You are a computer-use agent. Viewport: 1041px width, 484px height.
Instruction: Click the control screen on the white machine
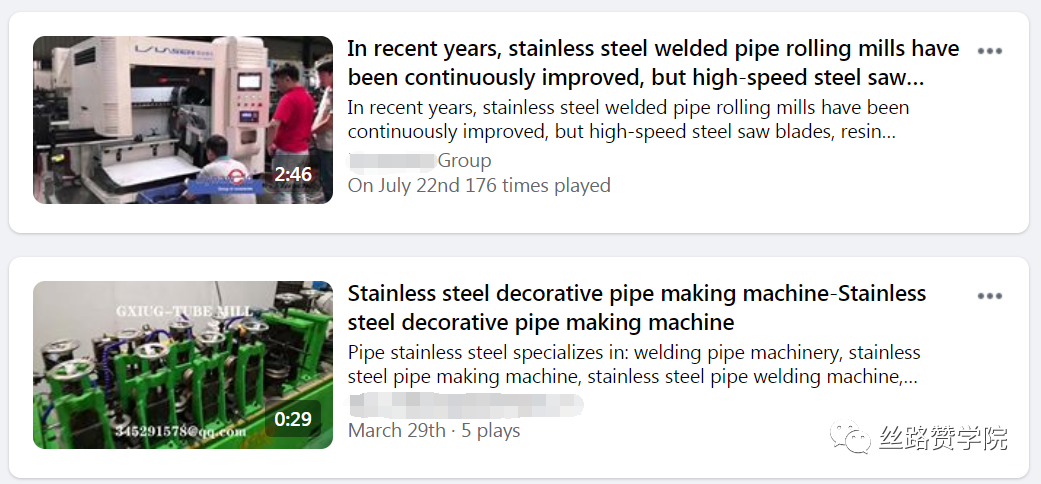pos(249,82)
